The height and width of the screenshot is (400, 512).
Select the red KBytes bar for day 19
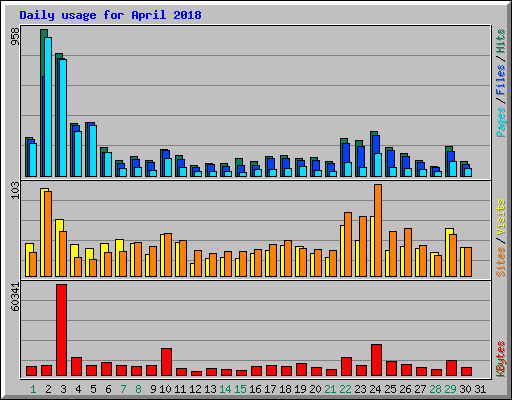[301, 370]
